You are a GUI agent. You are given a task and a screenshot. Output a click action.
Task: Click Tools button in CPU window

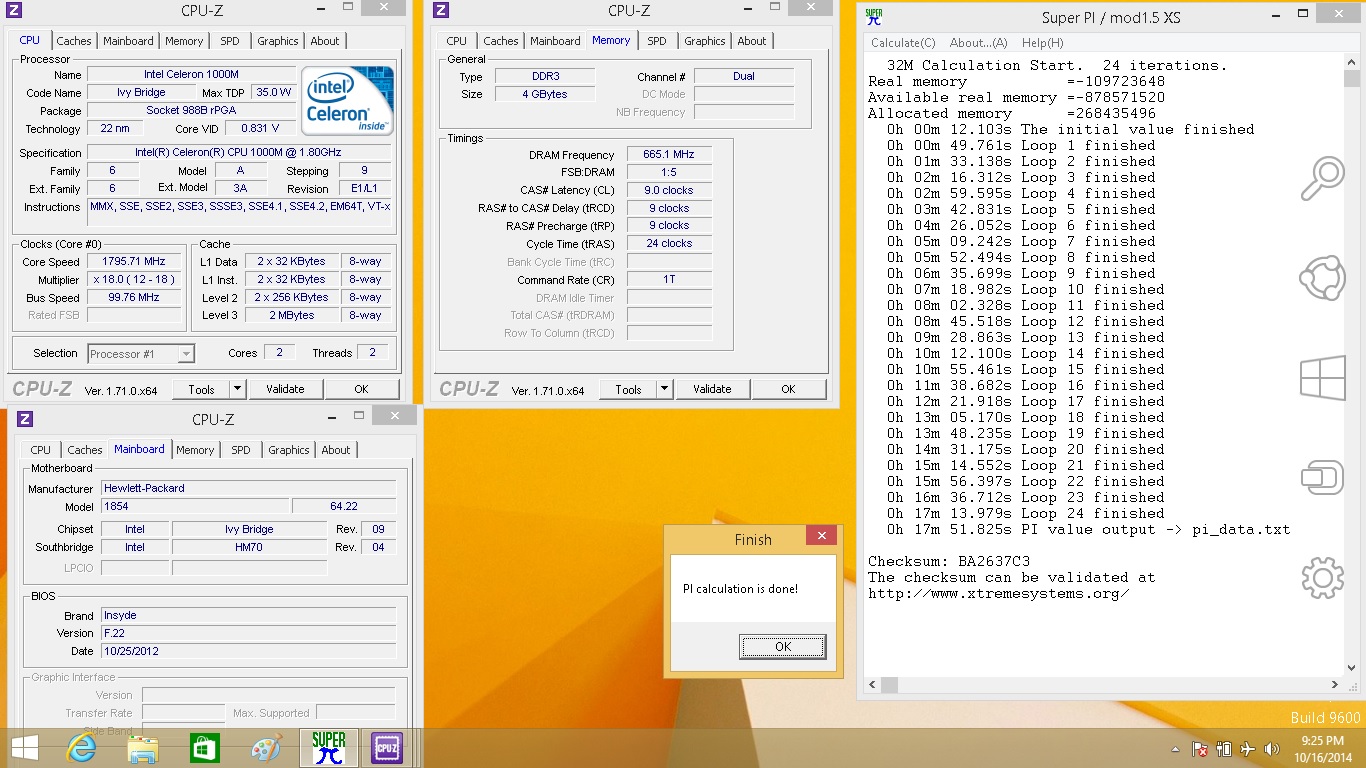[201, 389]
